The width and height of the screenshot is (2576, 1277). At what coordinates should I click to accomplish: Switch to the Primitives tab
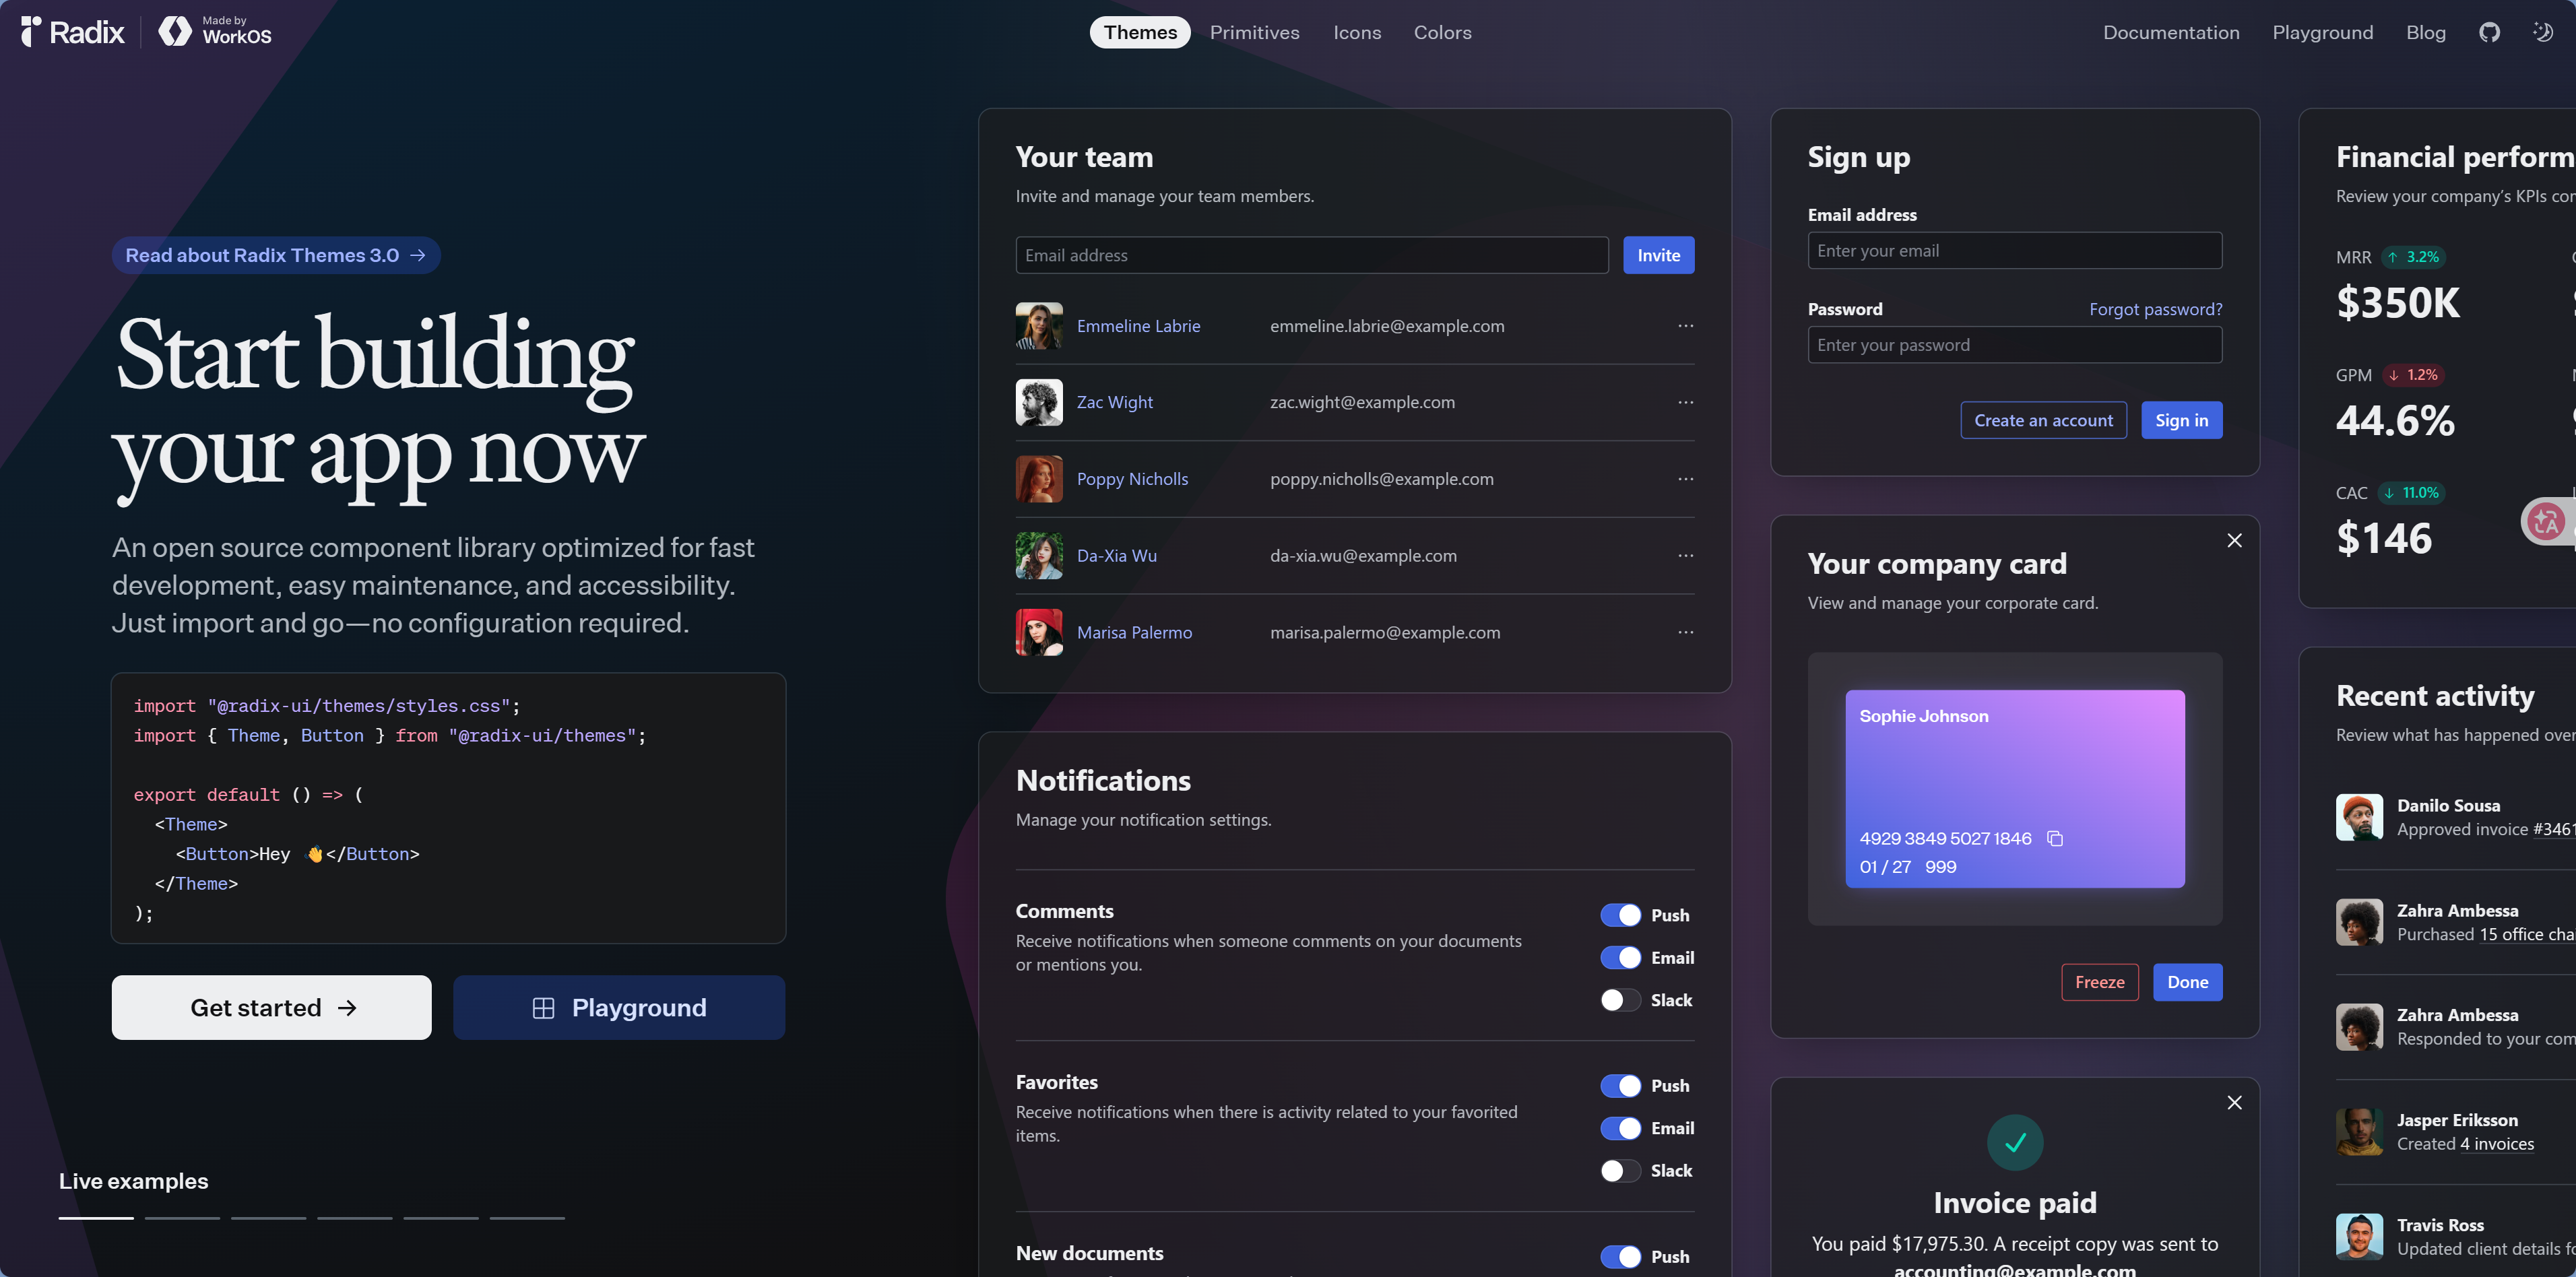[1254, 32]
